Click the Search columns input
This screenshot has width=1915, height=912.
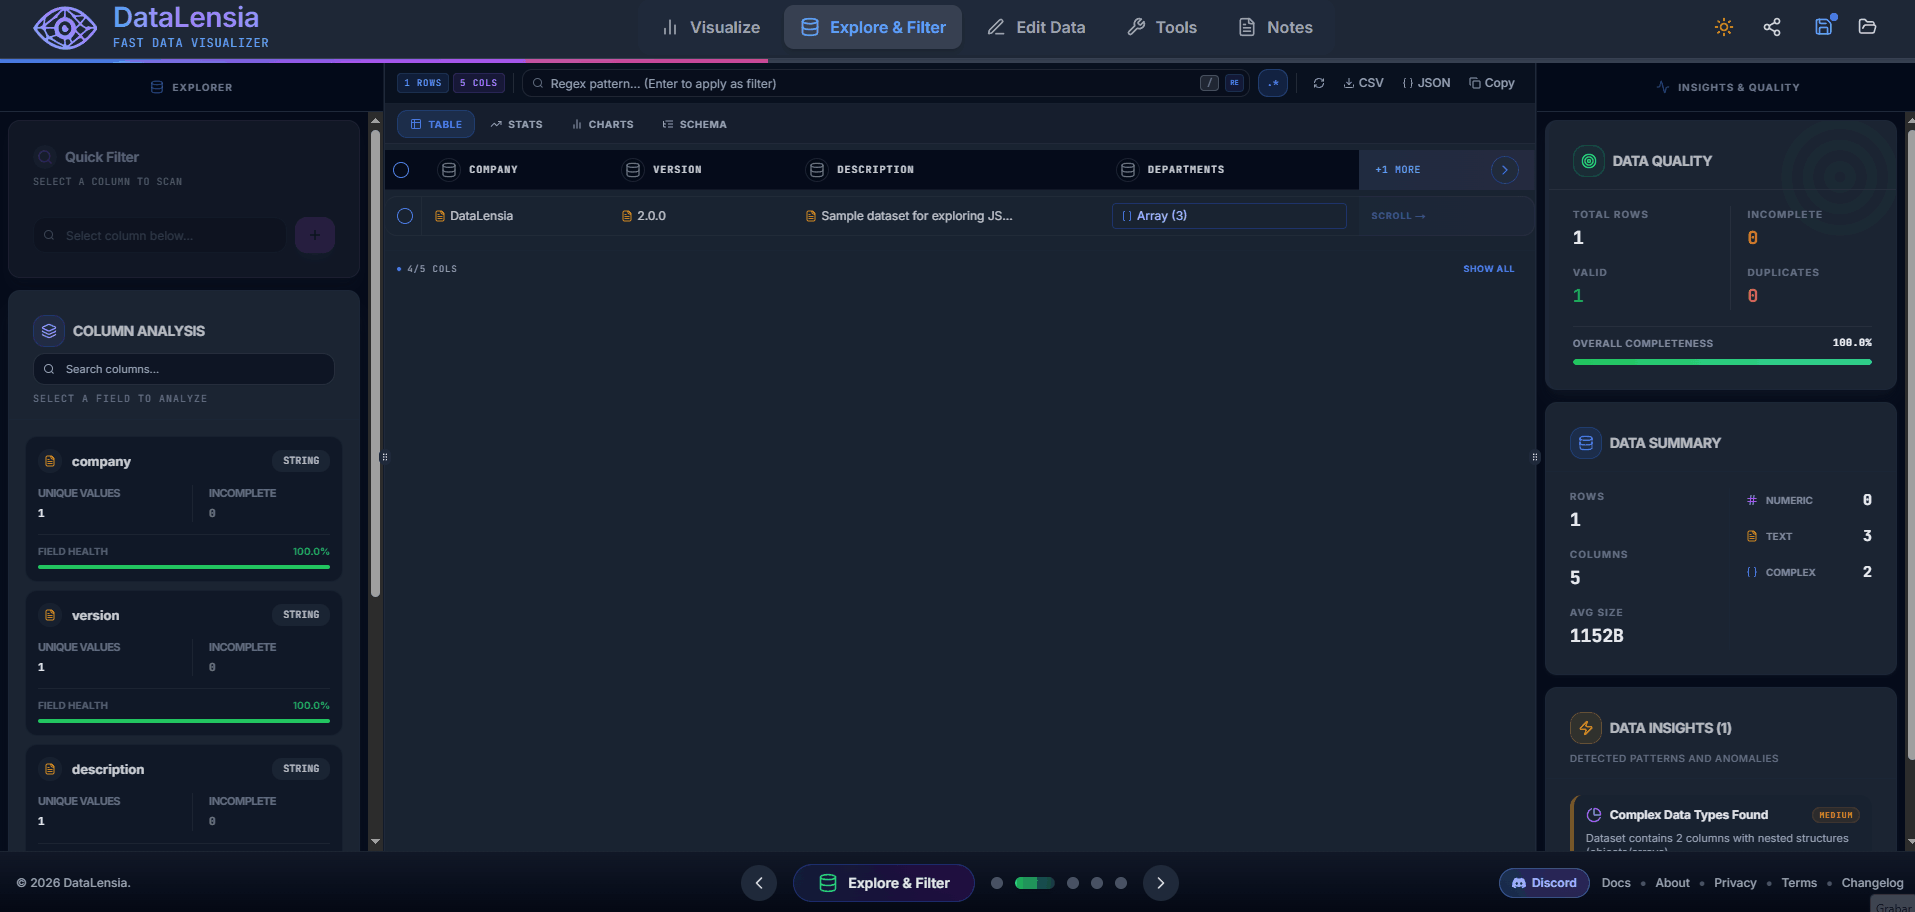184,369
